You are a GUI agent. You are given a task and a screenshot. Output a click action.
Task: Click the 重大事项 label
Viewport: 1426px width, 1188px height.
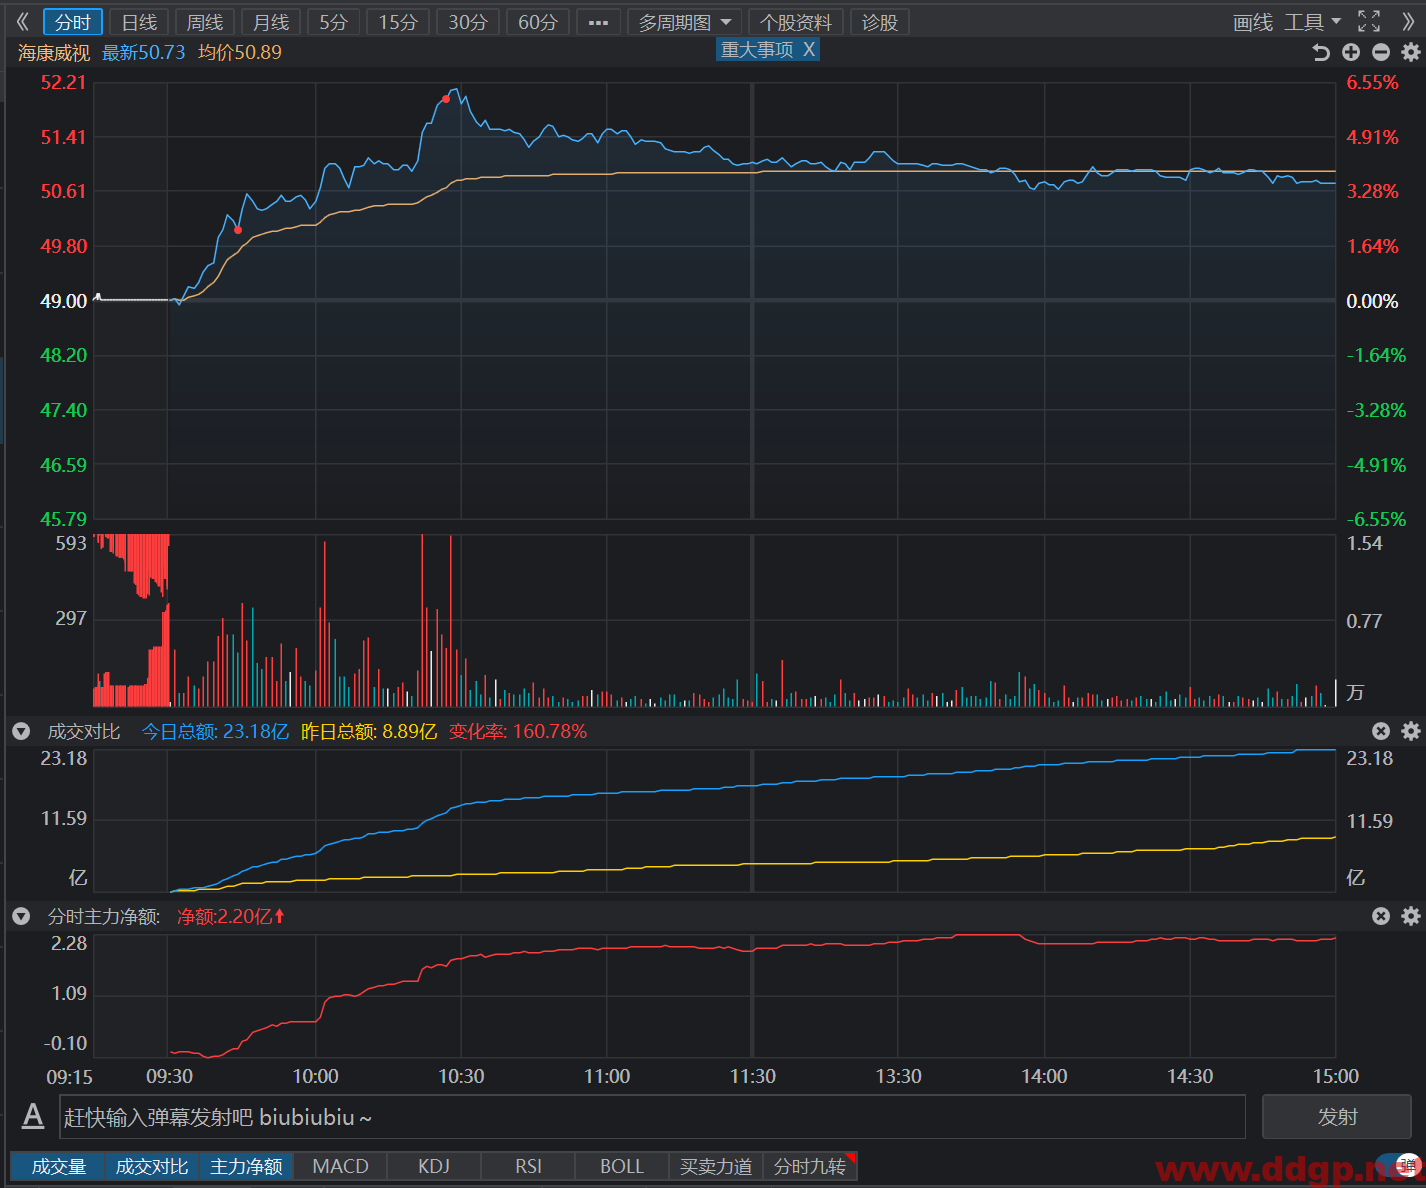(757, 49)
